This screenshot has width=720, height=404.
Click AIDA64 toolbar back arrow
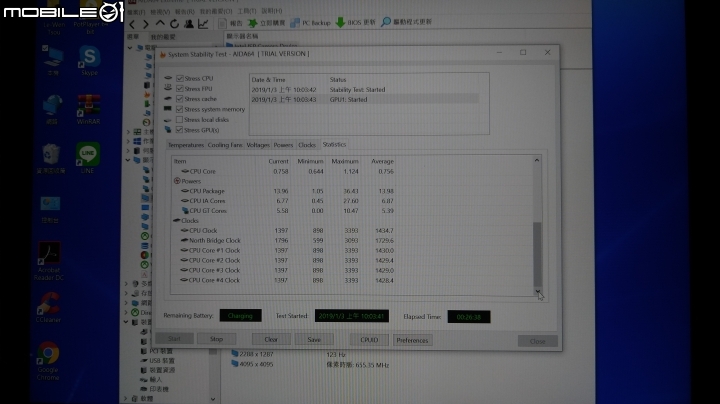click(132, 24)
